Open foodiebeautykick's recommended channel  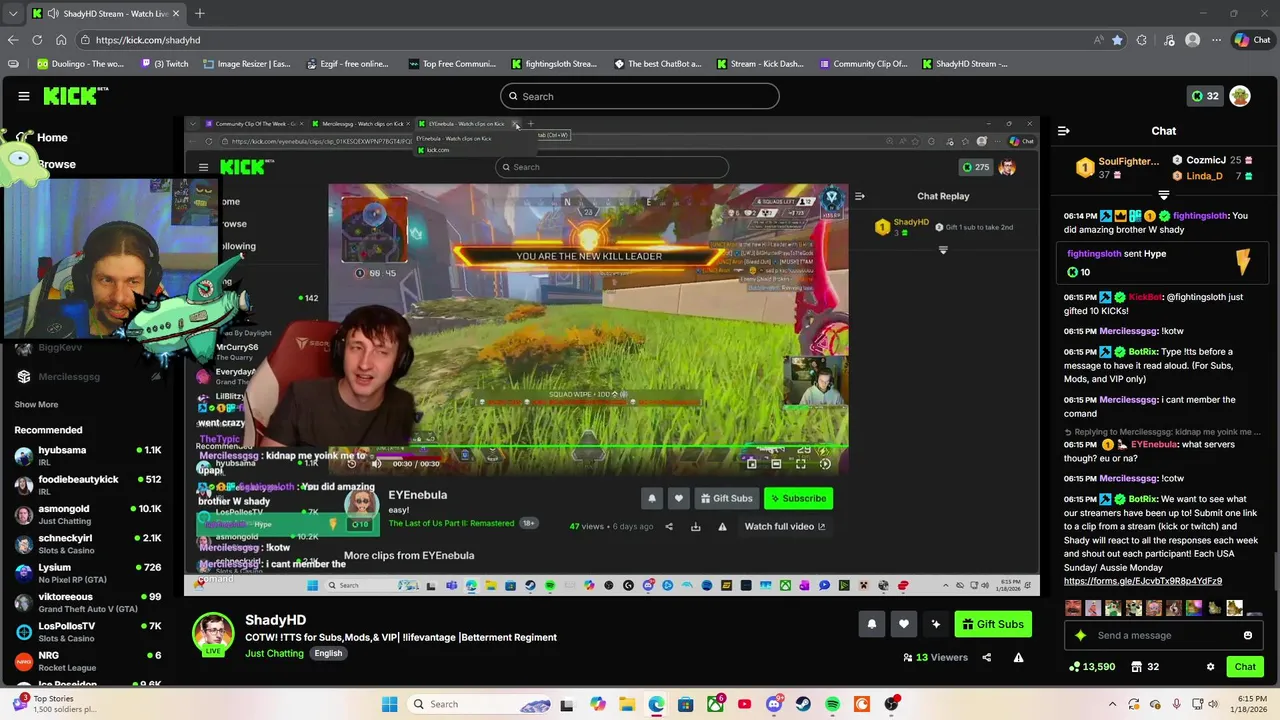coord(88,485)
